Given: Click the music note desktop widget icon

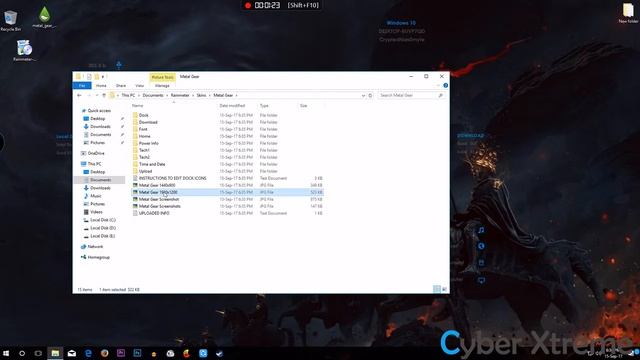Looking at the screenshot, I should pos(481,230).
